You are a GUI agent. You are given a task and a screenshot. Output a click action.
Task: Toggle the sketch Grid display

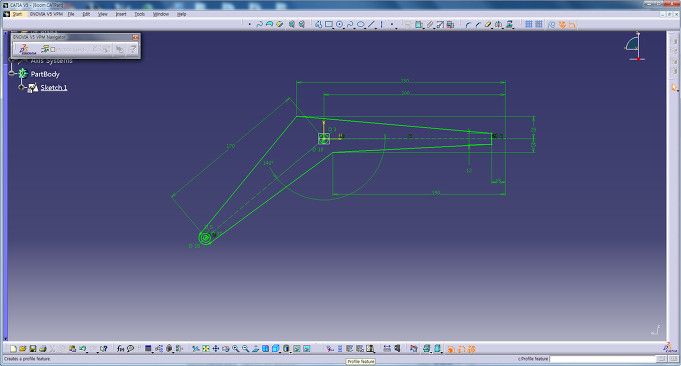[x=529, y=25]
